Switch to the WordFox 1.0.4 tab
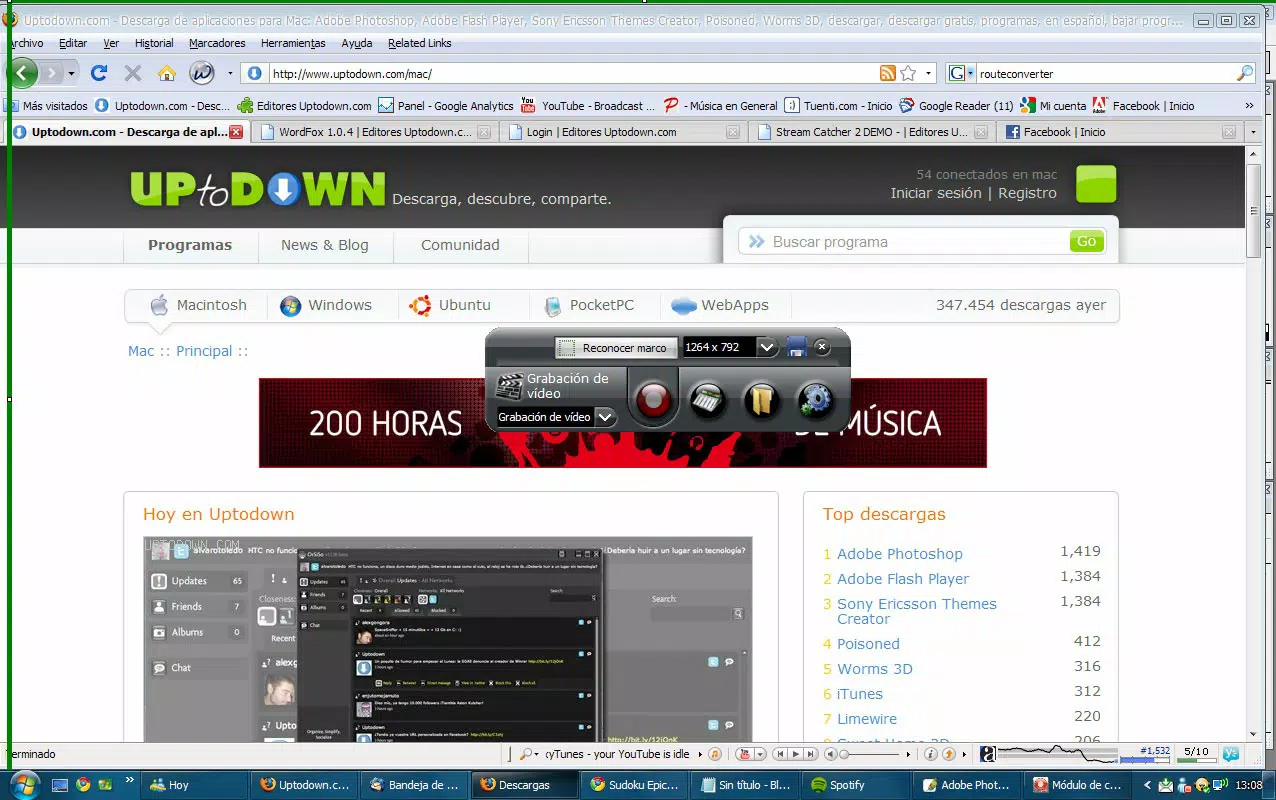The image size is (1276, 800). pos(374,132)
